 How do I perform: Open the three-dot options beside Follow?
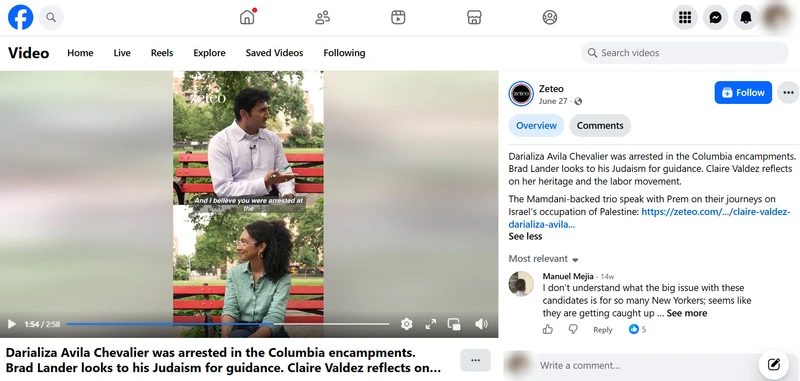tap(788, 92)
